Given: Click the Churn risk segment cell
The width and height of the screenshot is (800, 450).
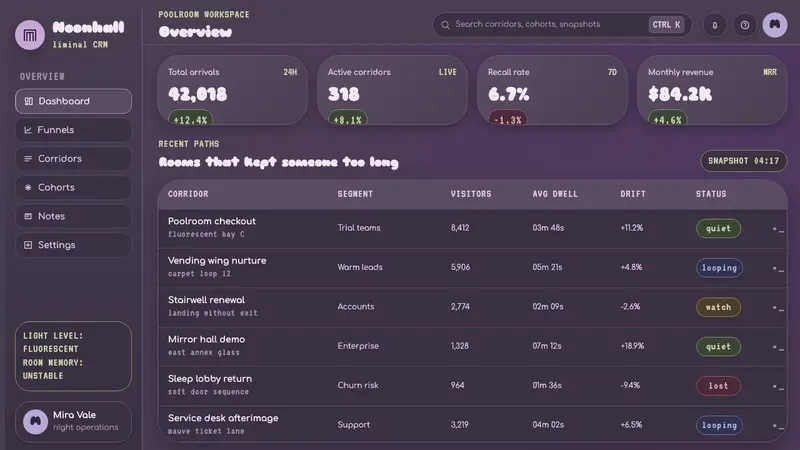Looking at the screenshot, I should pyautogui.click(x=358, y=385).
